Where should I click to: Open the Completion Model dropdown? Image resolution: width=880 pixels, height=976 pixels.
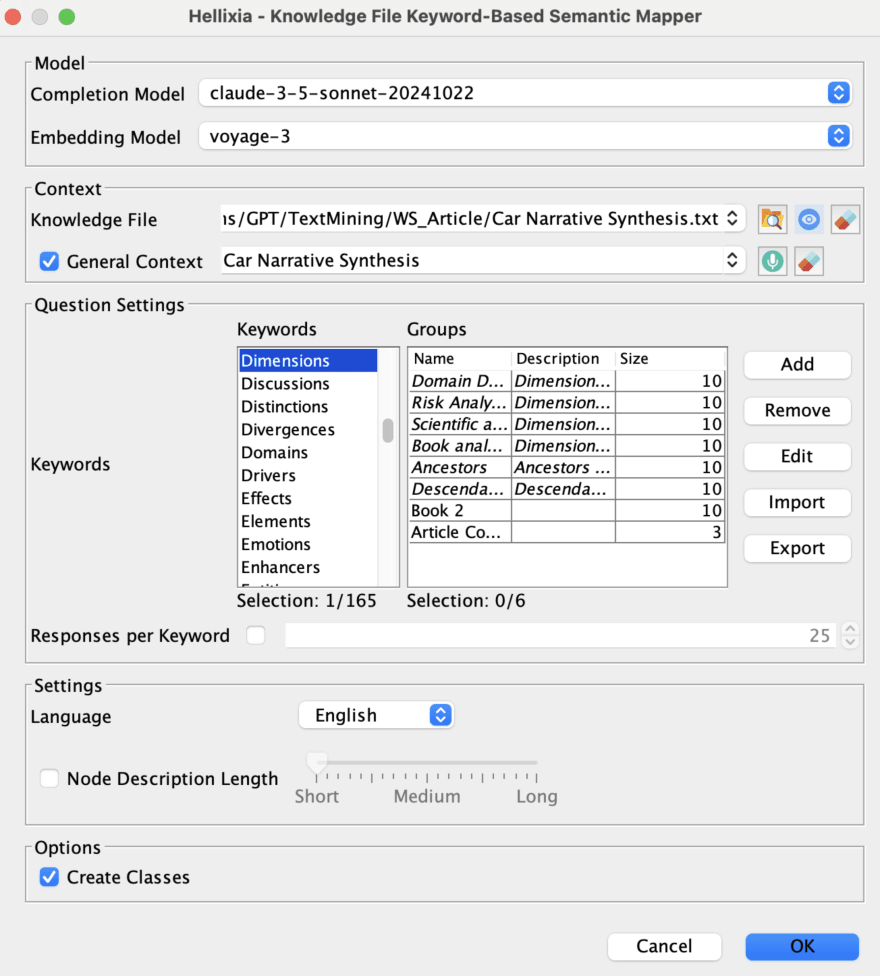pyautogui.click(x=839, y=92)
